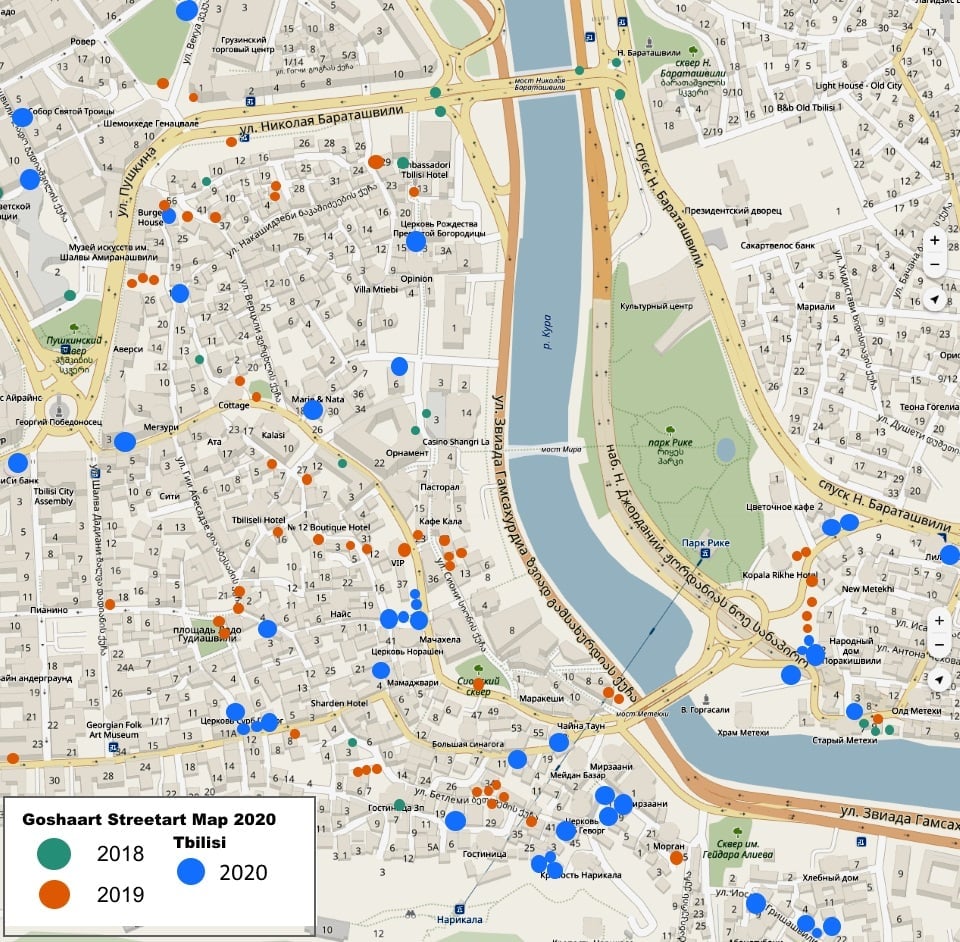Click the Хлебный дом label
The width and height of the screenshot is (960, 942).
(830, 878)
